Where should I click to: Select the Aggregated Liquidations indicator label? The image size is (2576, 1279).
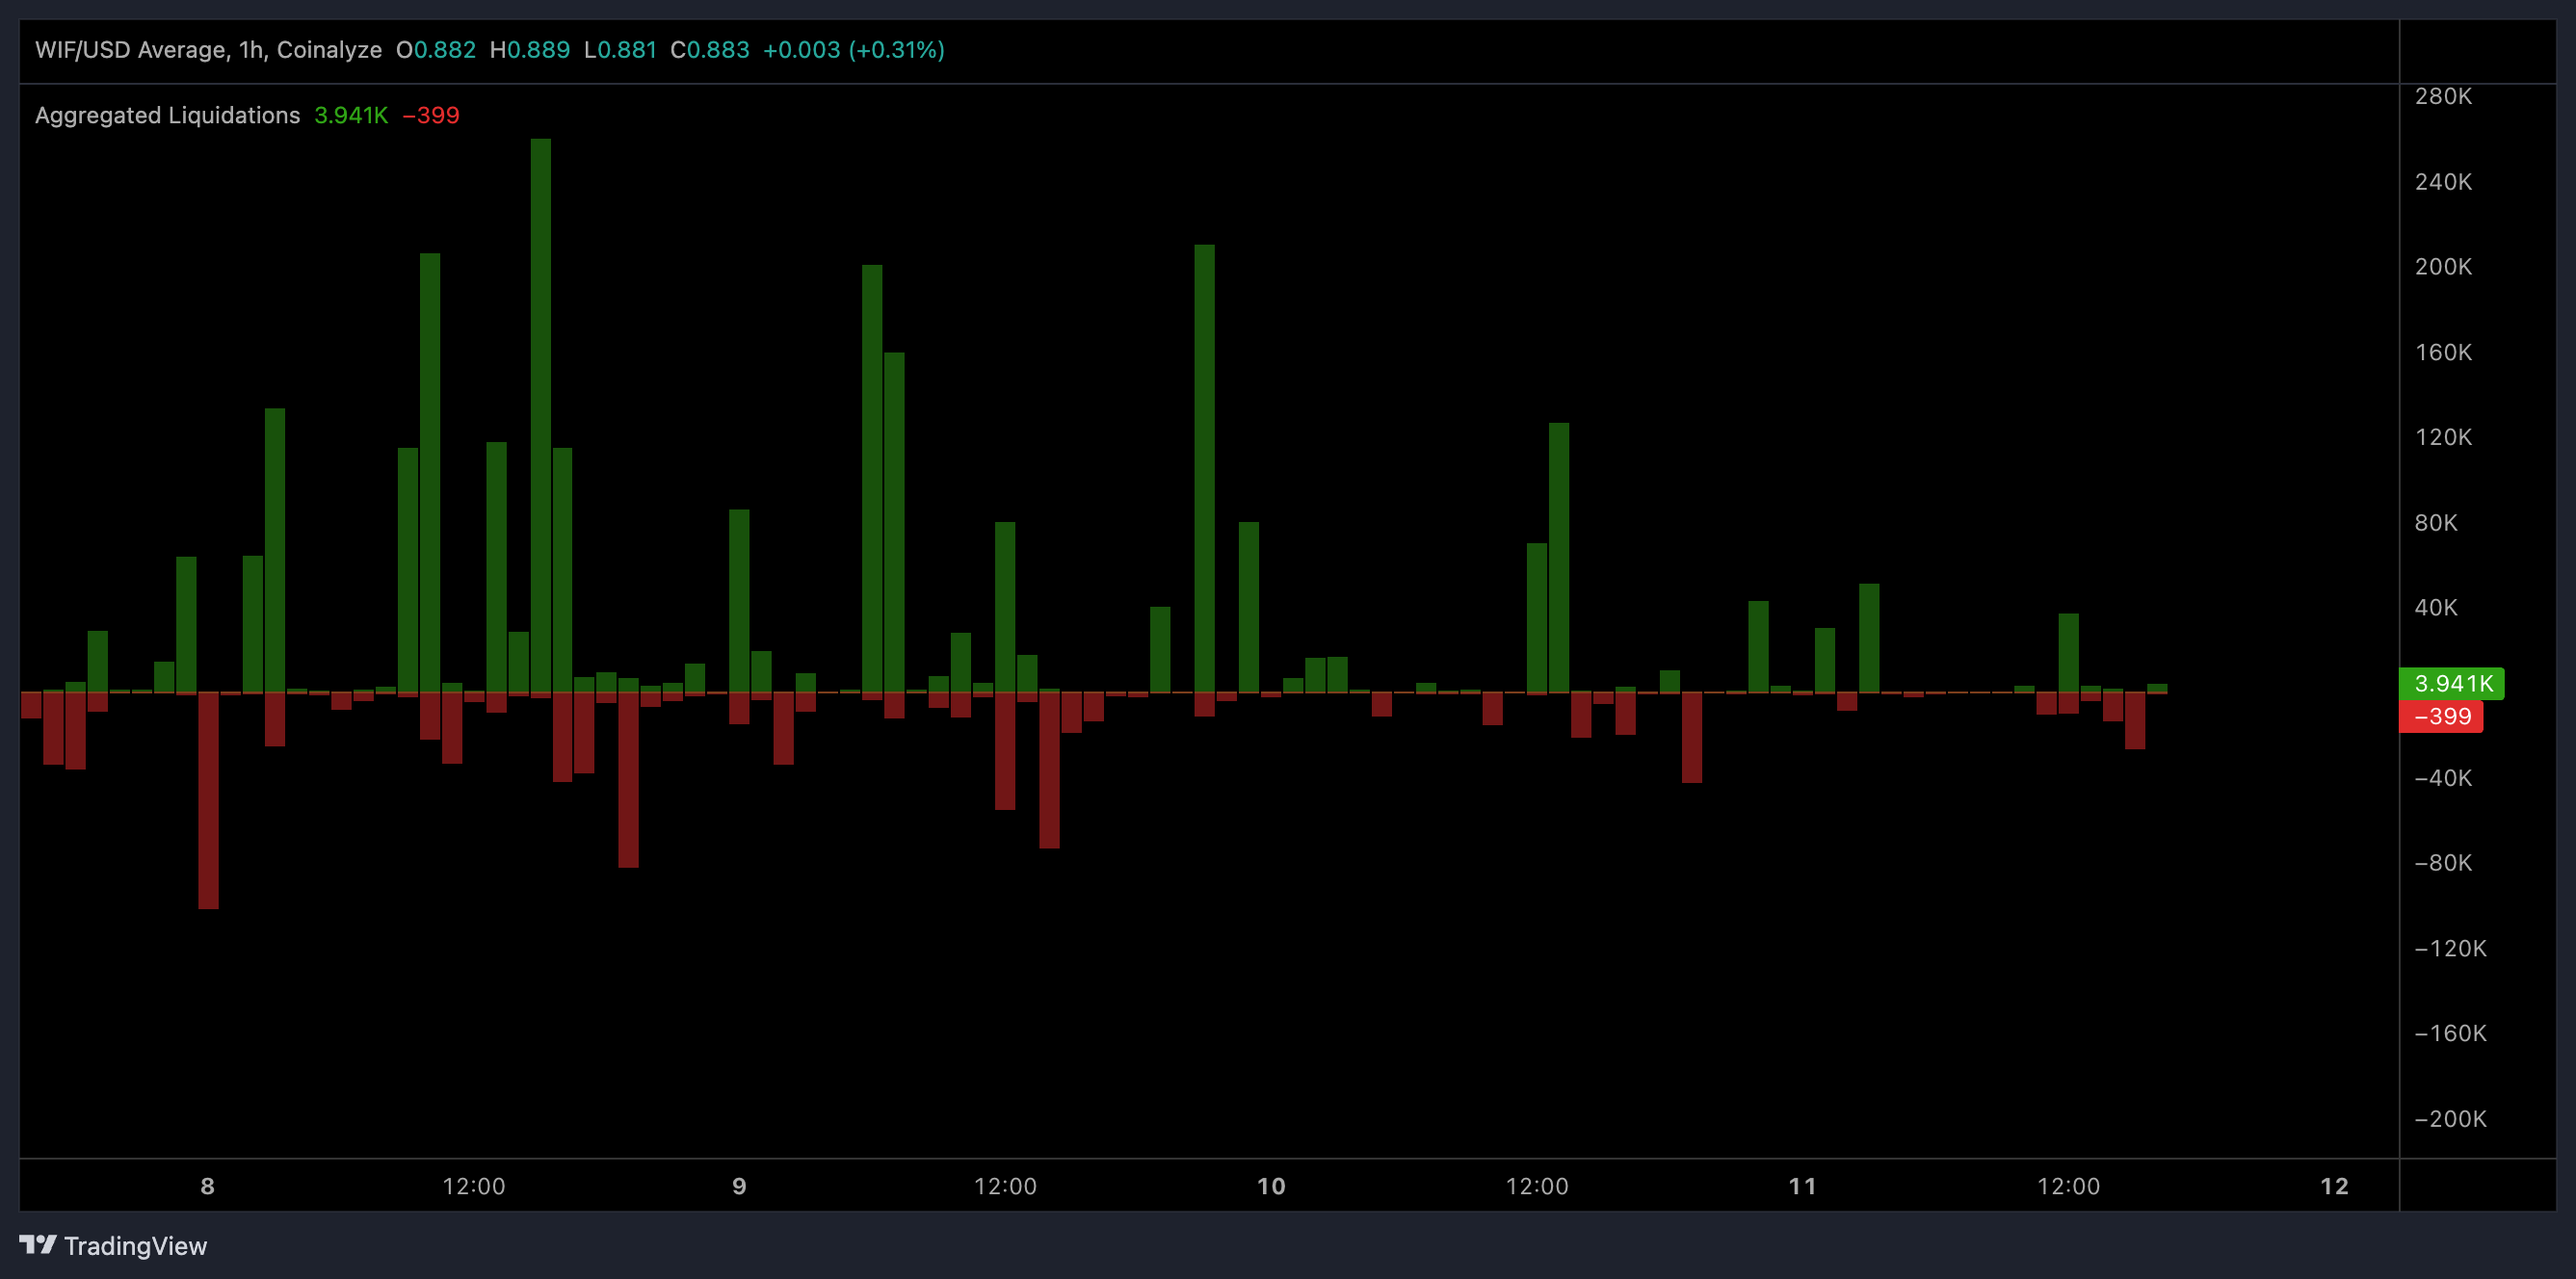point(166,115)
